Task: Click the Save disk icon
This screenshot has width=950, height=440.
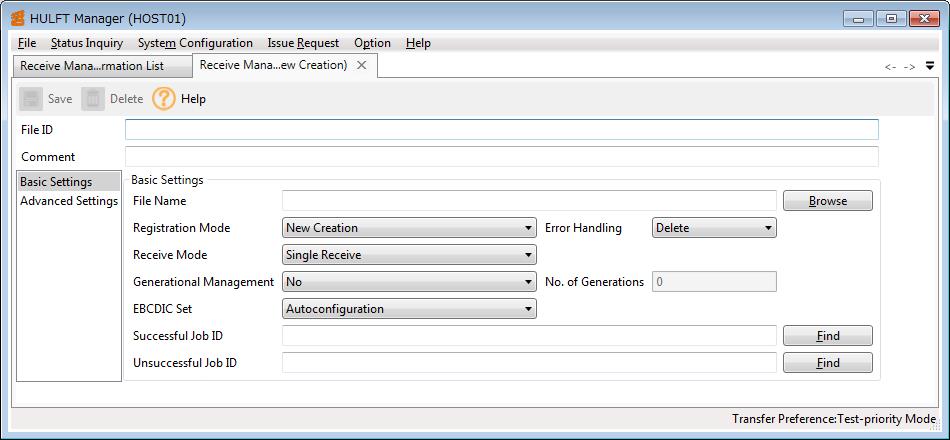Action: click(x=31, y=99)
